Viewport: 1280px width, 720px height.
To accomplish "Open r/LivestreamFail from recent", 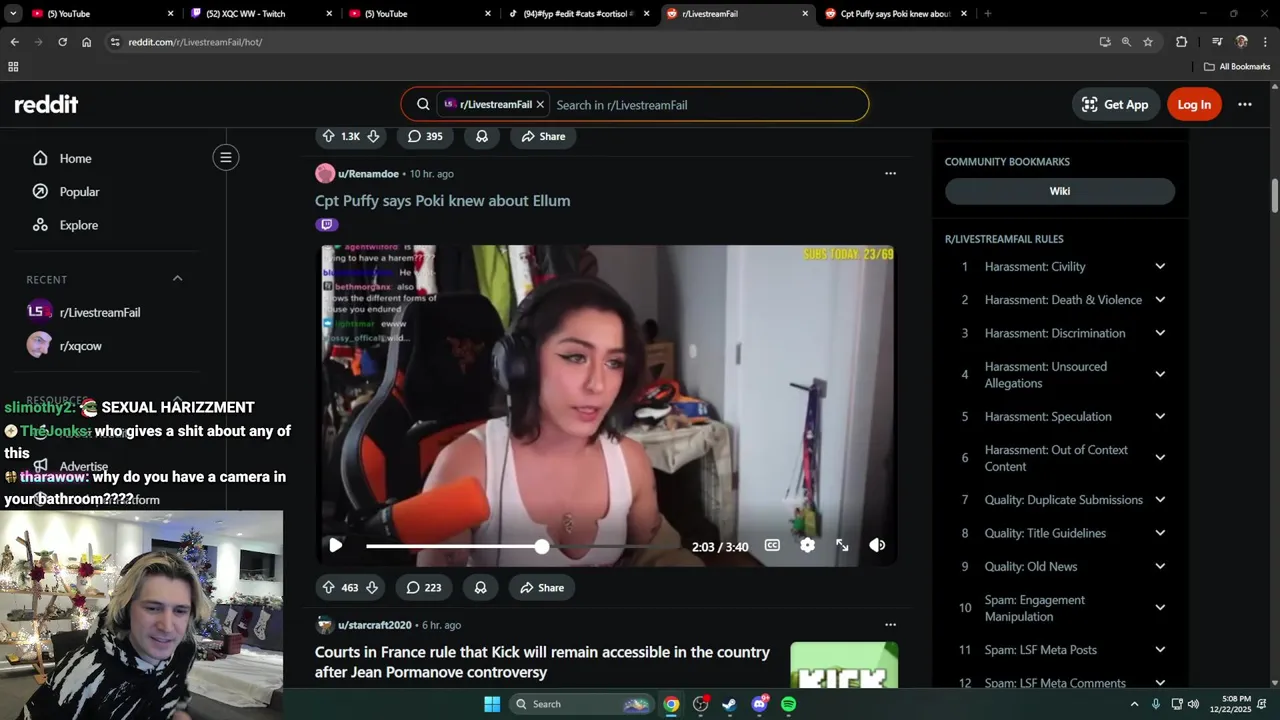I will 100,312.
